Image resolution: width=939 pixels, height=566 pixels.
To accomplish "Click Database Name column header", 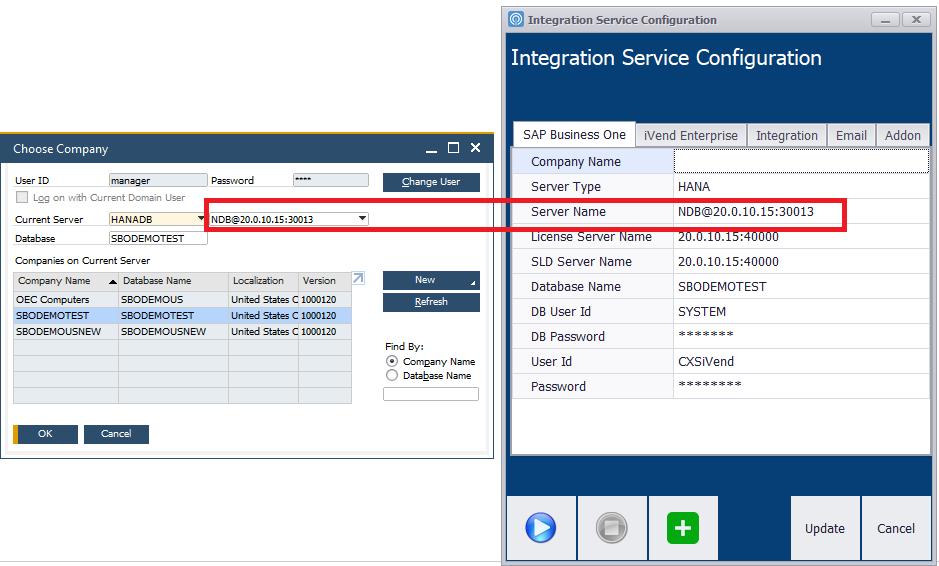I will [x=173, y=281].
